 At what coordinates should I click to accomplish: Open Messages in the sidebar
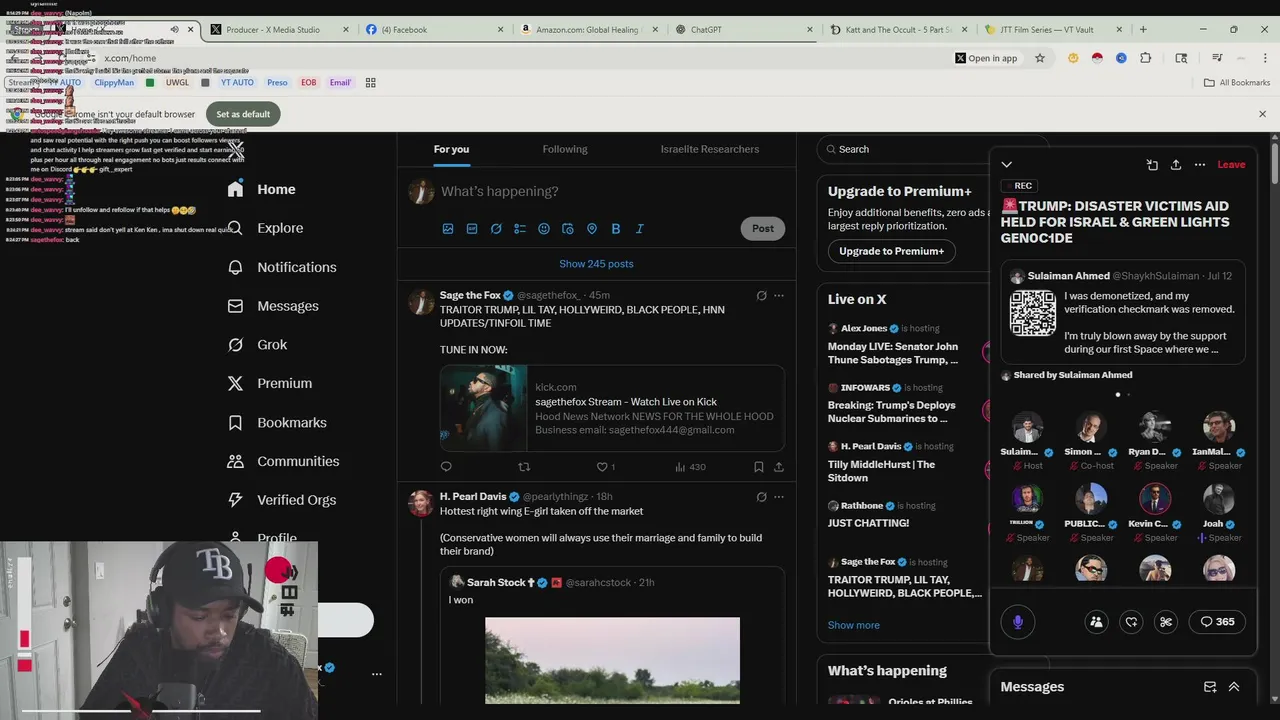click(273, 306)
